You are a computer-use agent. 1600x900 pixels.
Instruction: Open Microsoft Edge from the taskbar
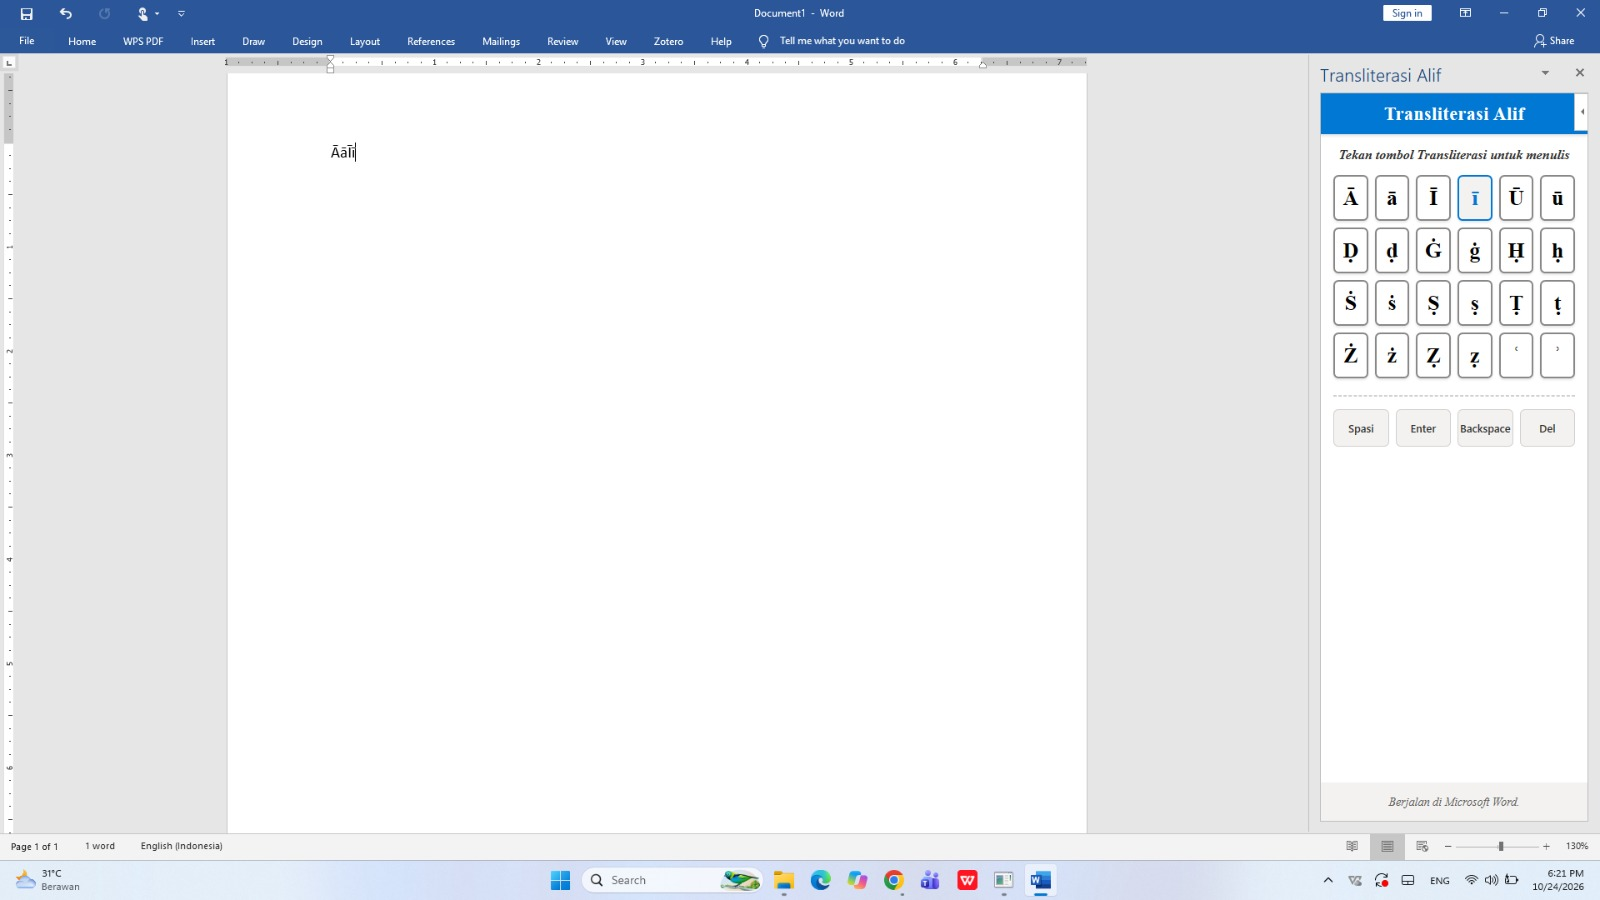(x=821, y=881)
